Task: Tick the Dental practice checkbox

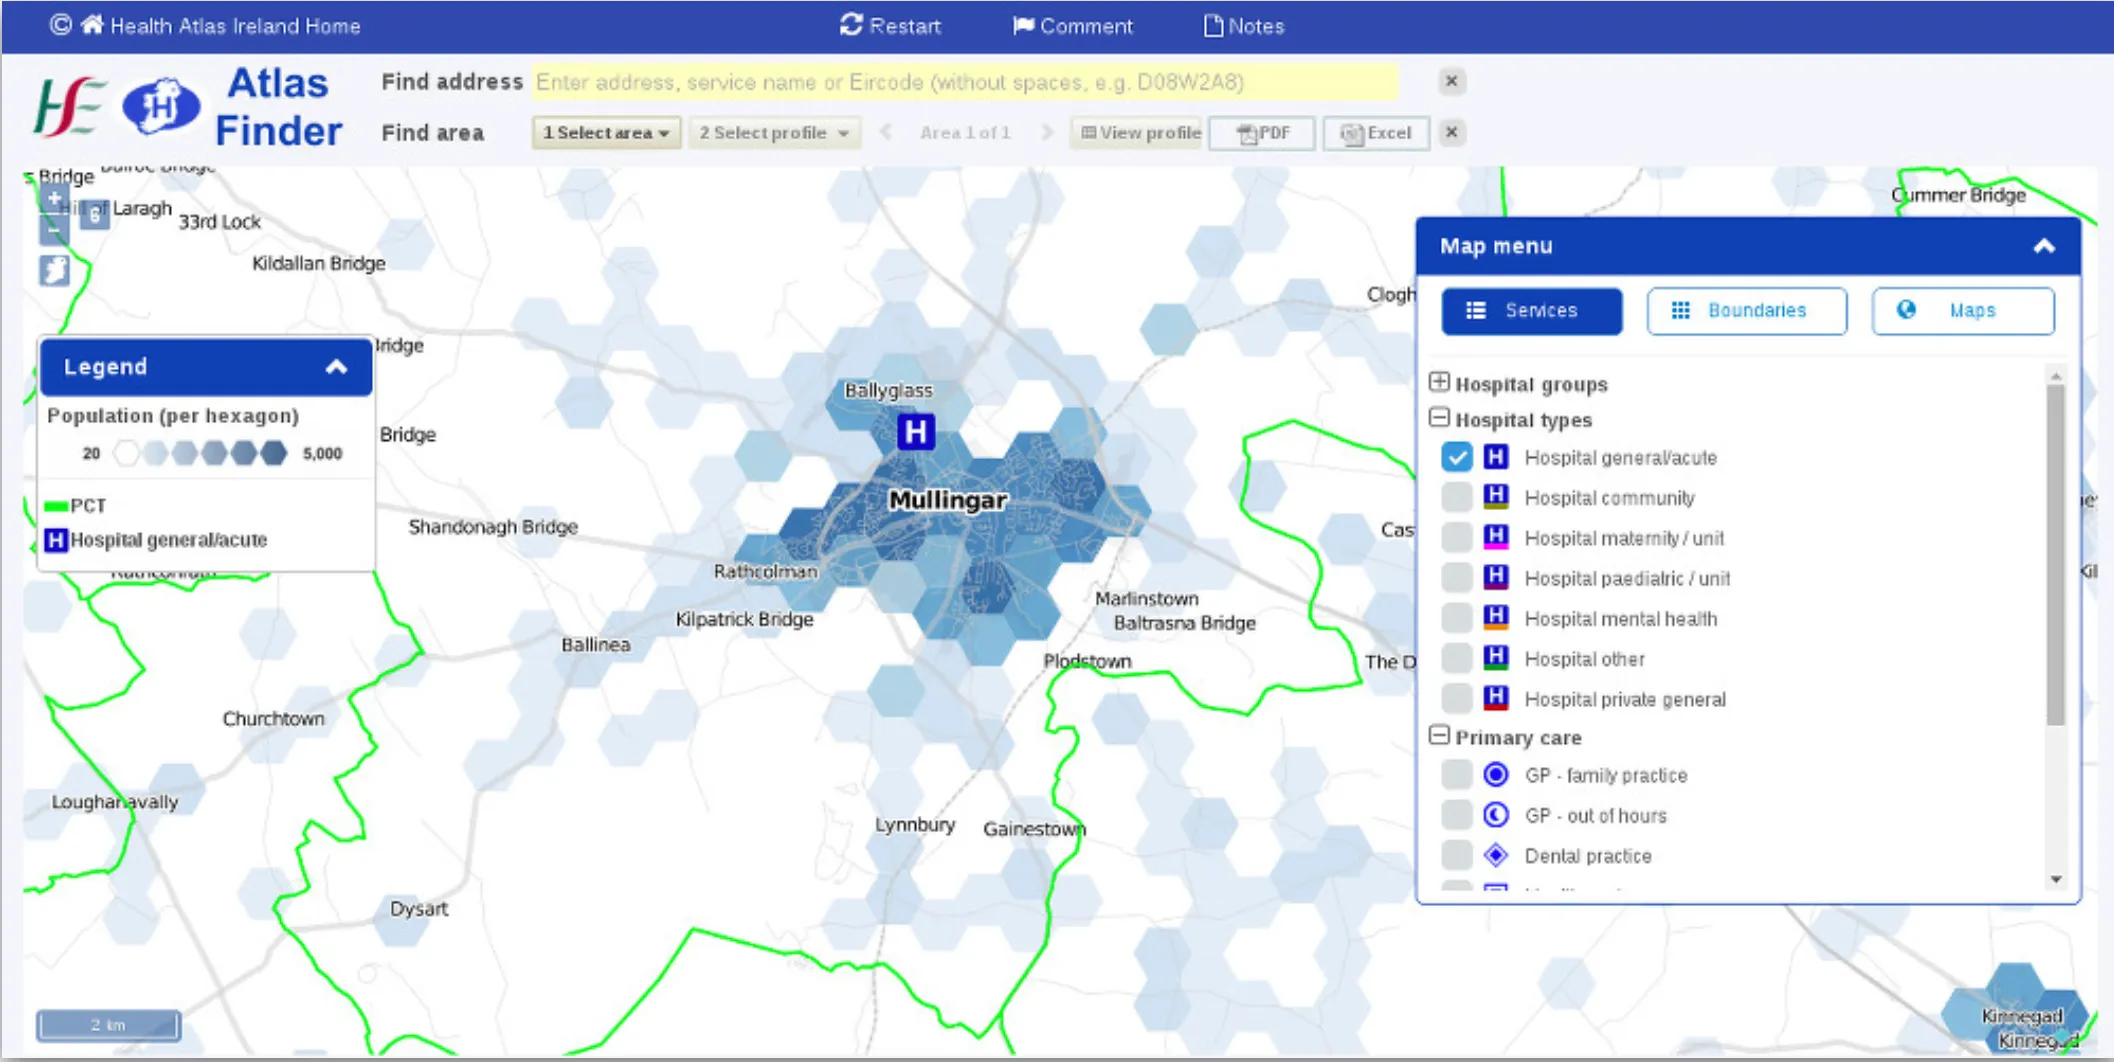Action: pos(1457,855)
